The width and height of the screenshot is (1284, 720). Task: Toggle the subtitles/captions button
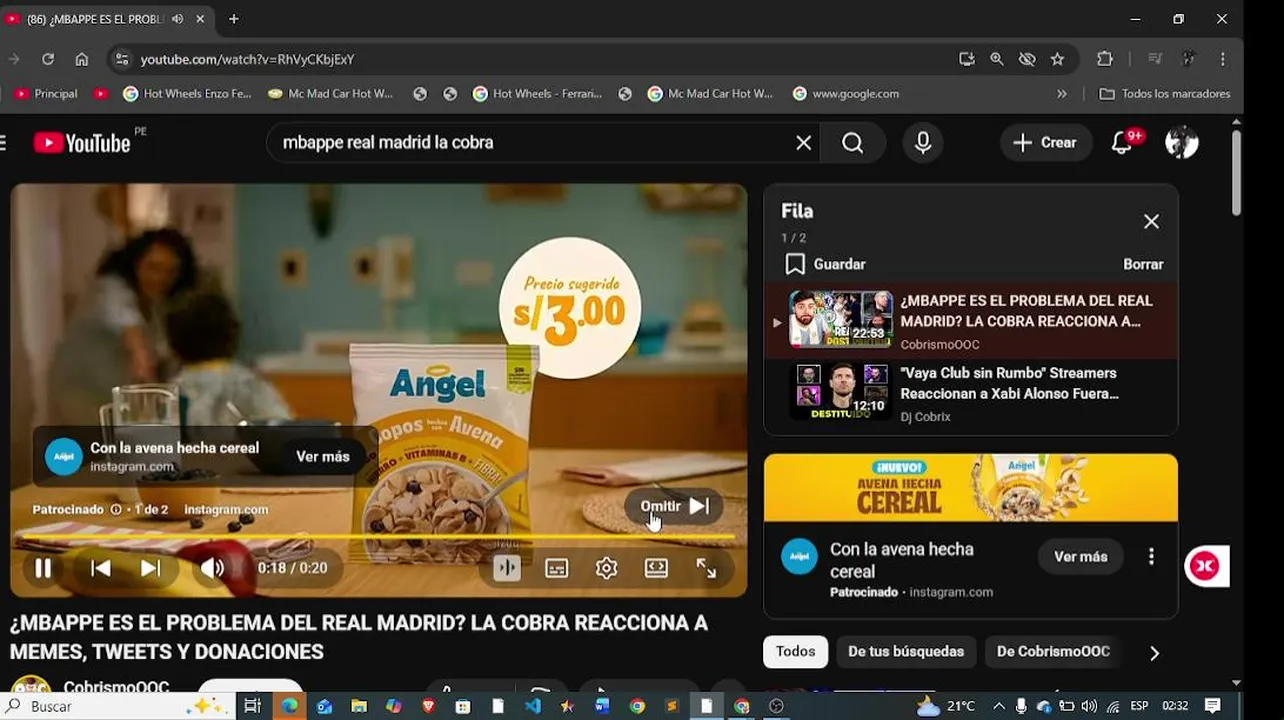click(557, 568)
